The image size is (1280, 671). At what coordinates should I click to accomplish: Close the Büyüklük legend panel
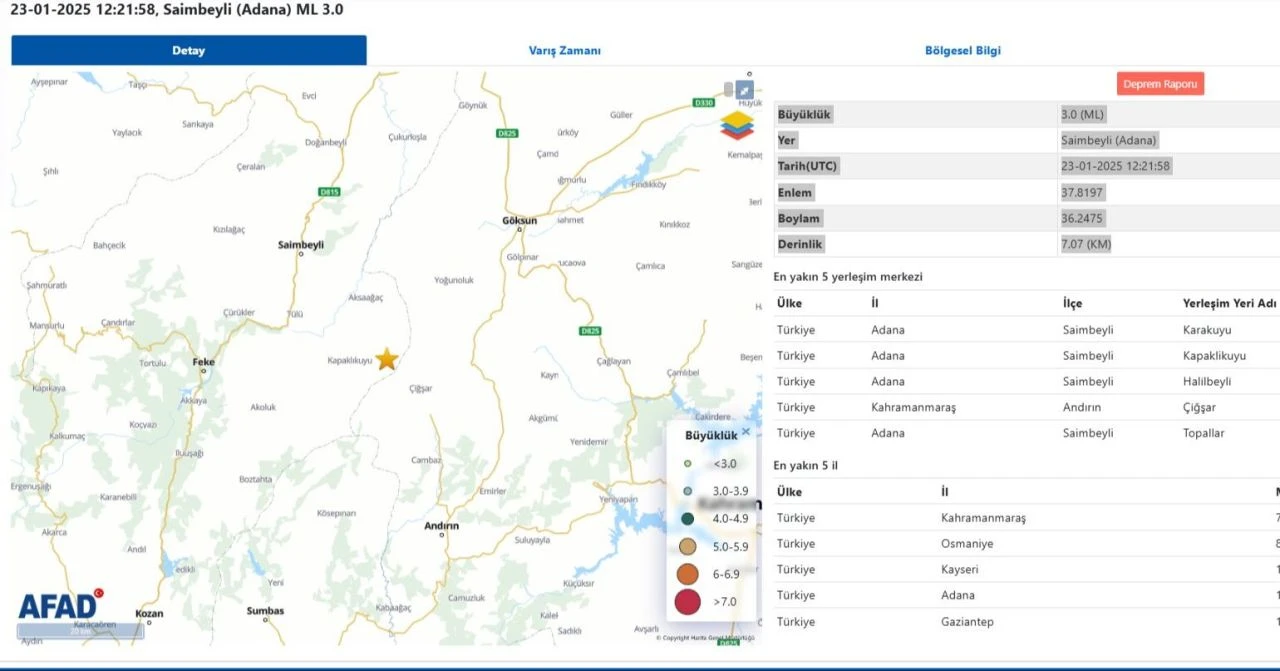(746, 432)
